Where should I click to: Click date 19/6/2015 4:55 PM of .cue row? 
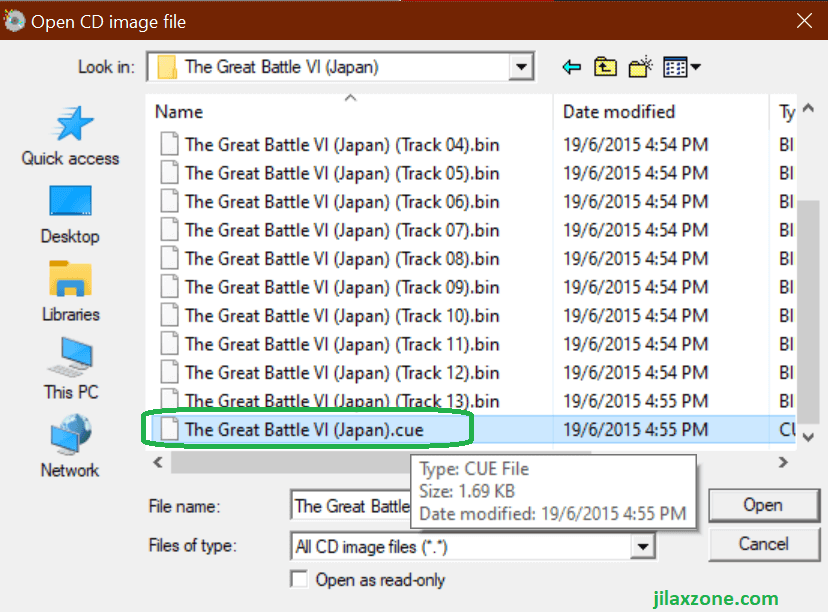pos(635,429)
